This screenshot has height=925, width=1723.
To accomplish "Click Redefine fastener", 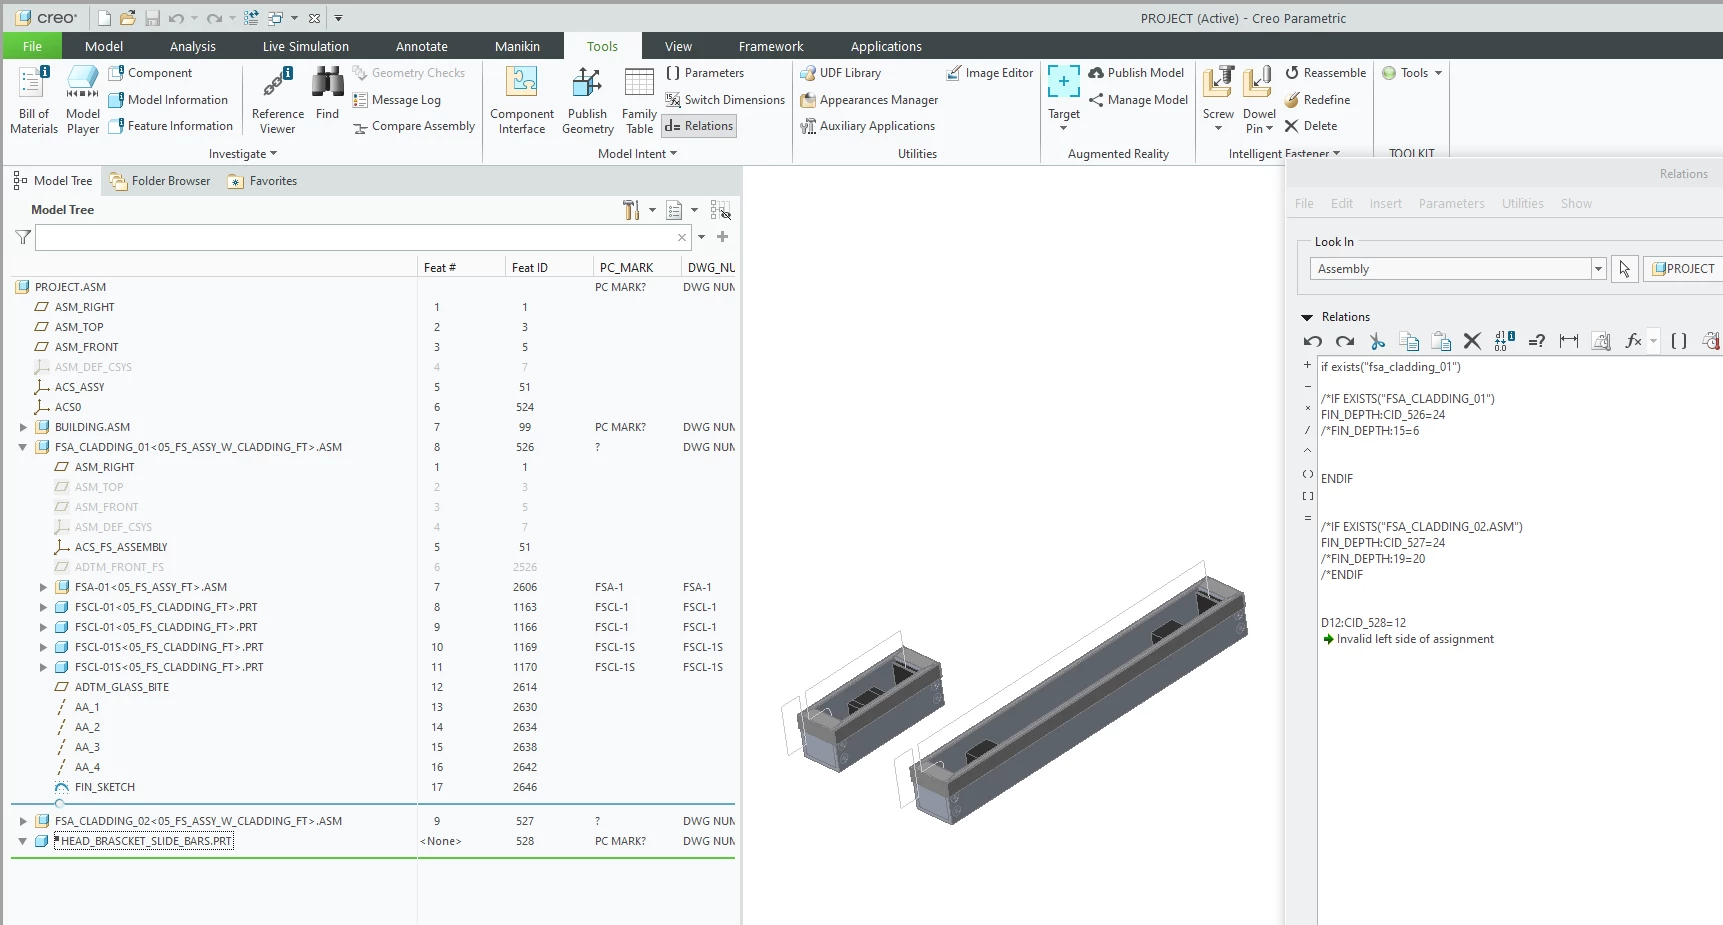I will pos(1317,100).
